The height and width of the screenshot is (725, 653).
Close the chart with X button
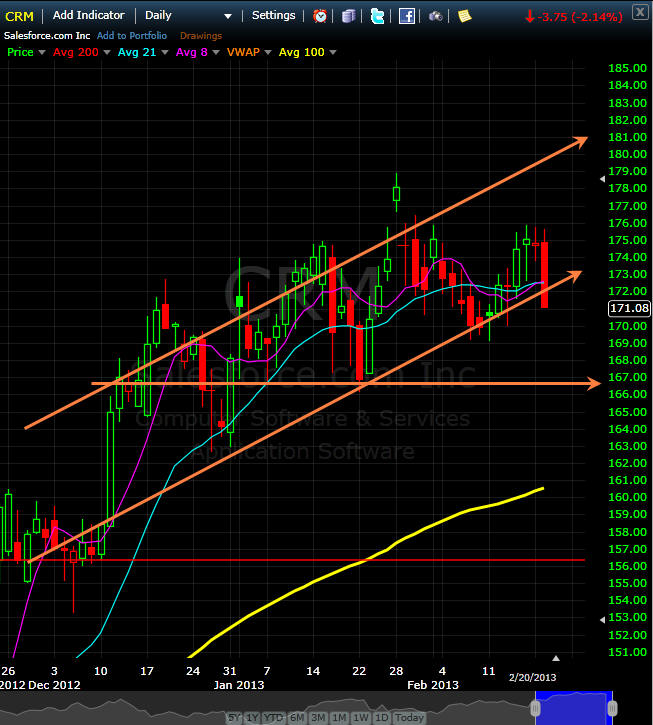tap(641, 12)
